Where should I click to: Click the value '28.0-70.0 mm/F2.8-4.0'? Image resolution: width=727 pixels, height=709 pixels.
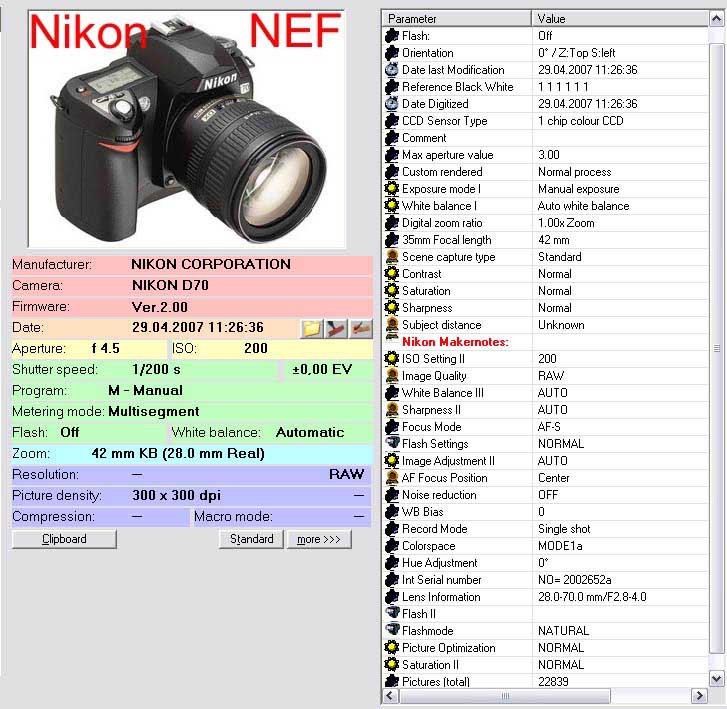[592, 597]
